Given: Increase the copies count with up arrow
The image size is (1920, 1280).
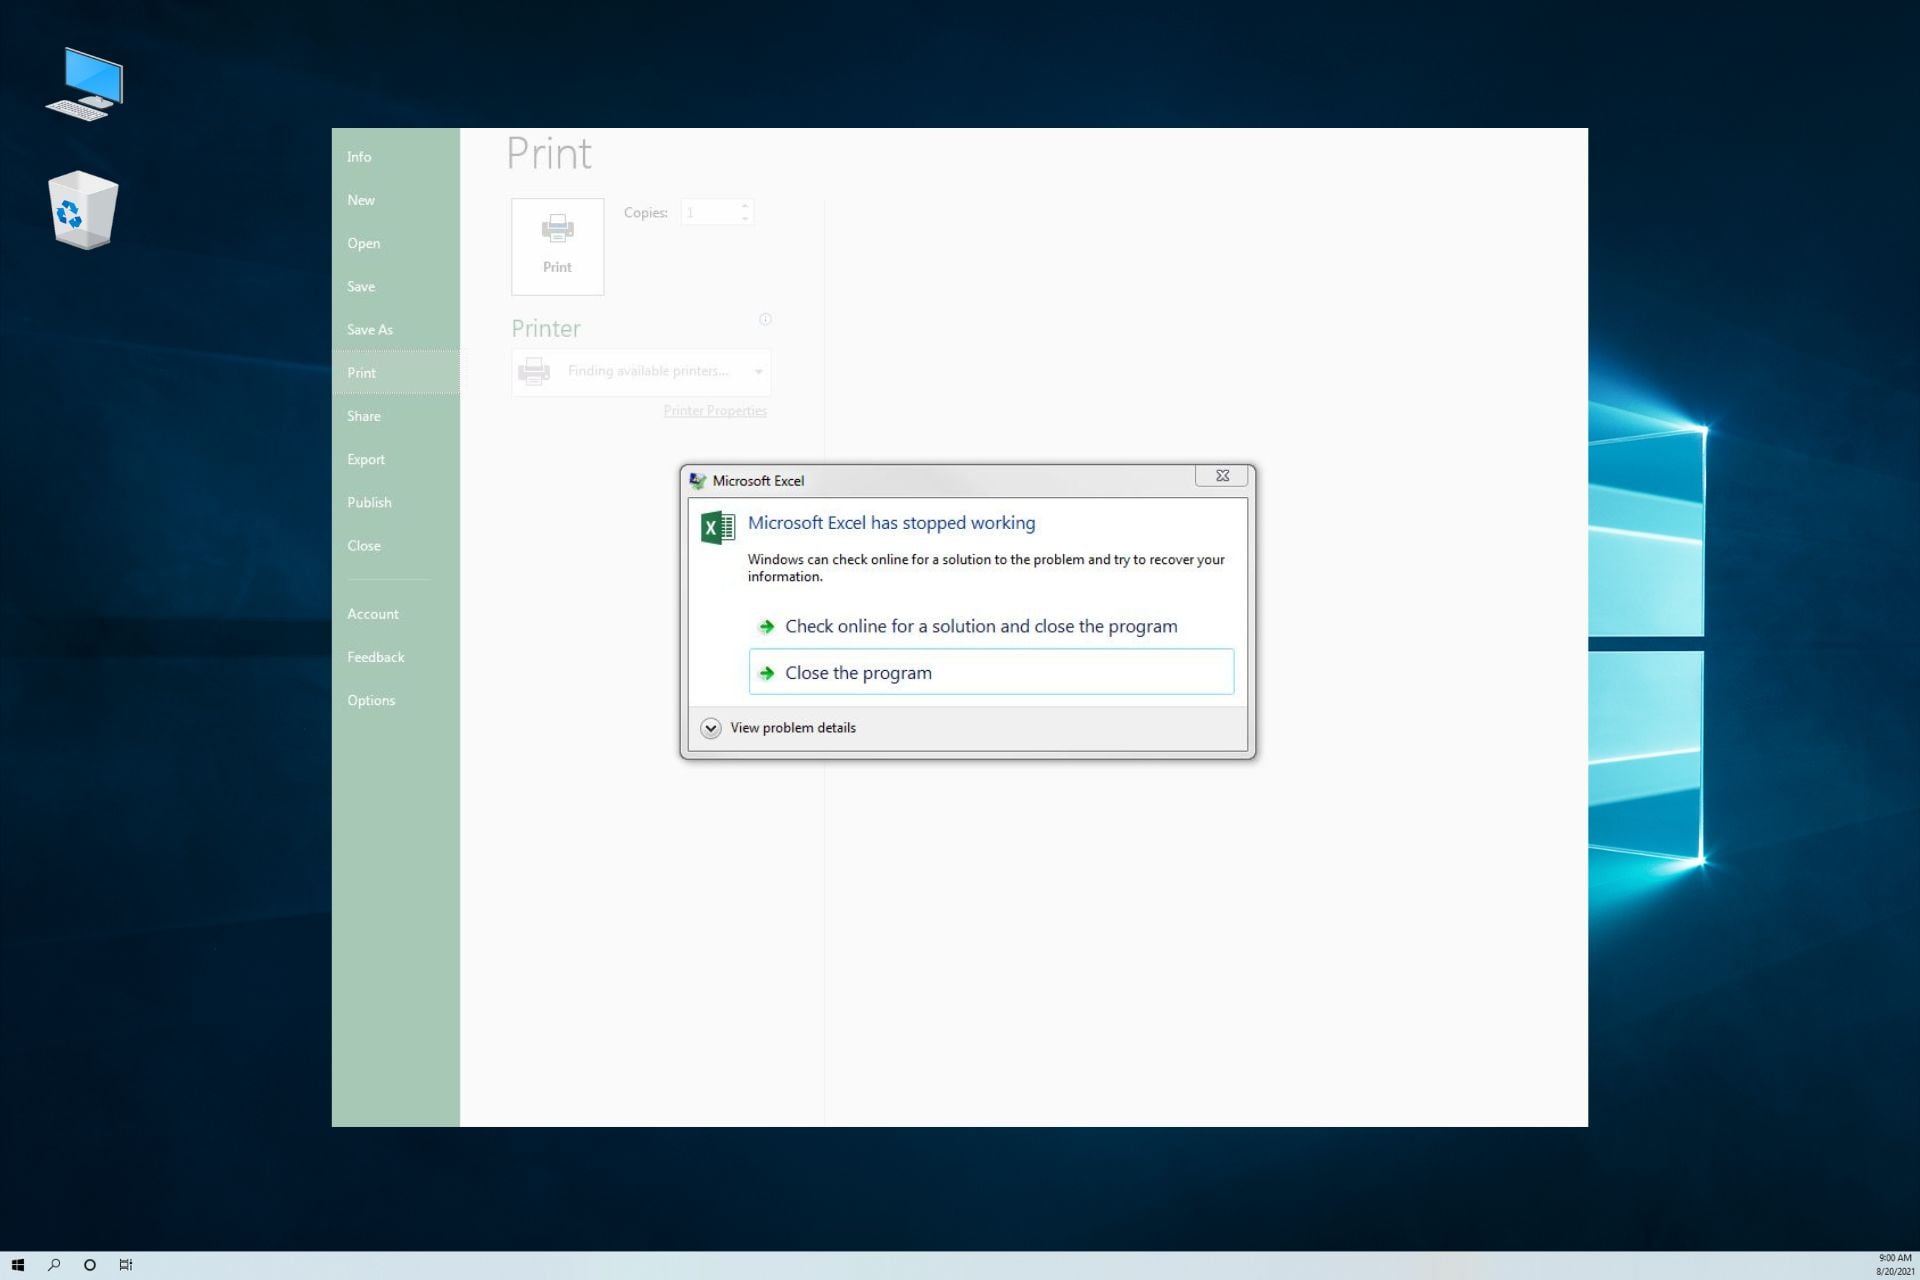Looking at the screenshot, I should tap(745, 206).
